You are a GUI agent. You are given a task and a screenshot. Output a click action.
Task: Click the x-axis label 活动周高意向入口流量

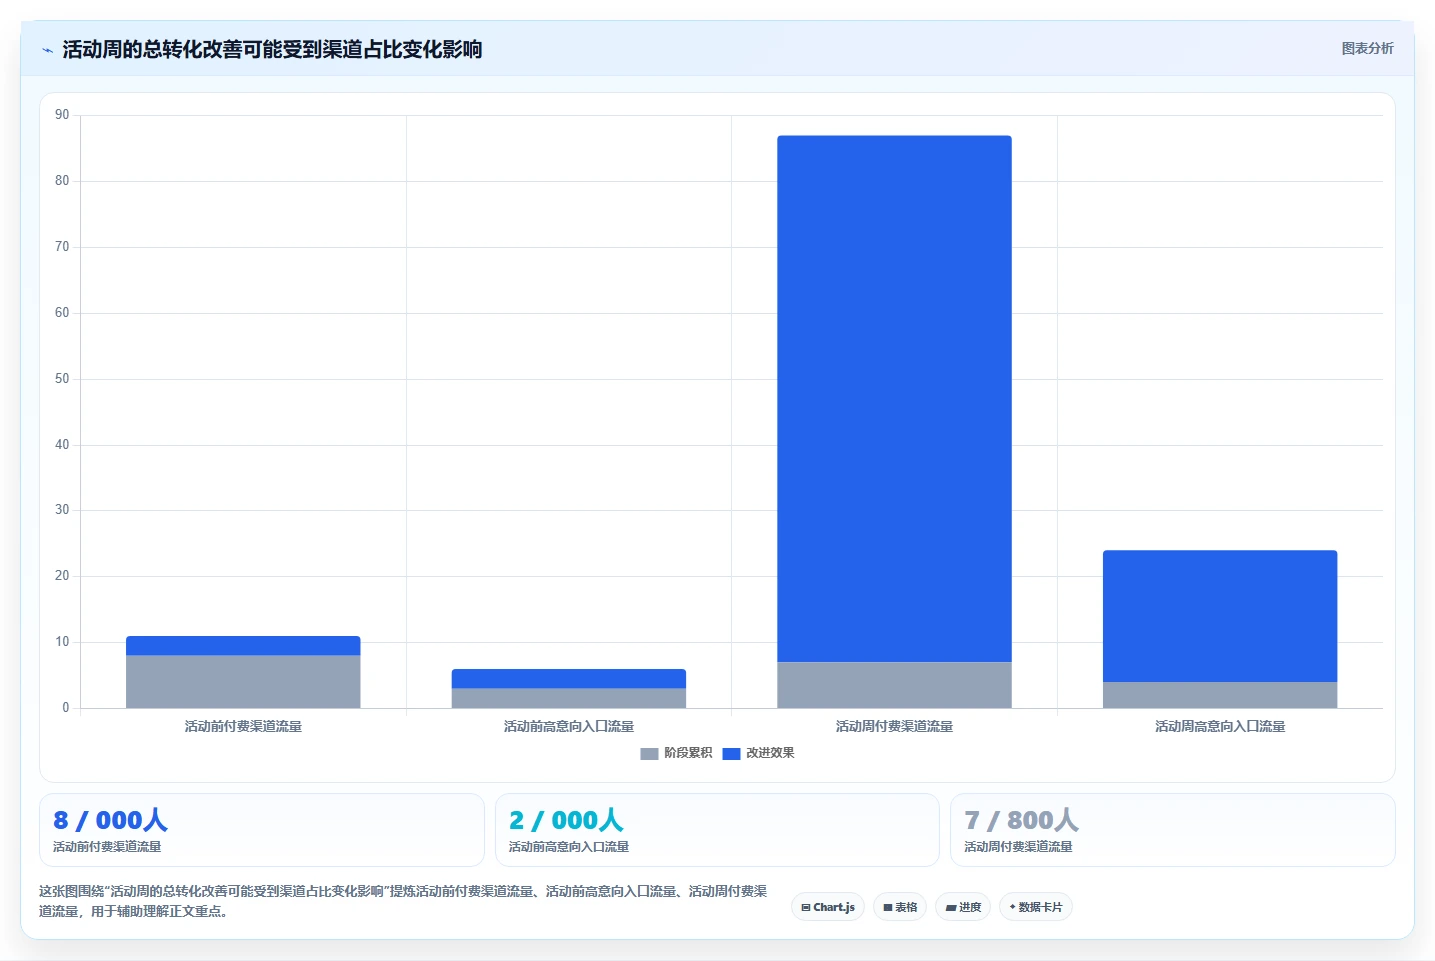[1220, 726]
